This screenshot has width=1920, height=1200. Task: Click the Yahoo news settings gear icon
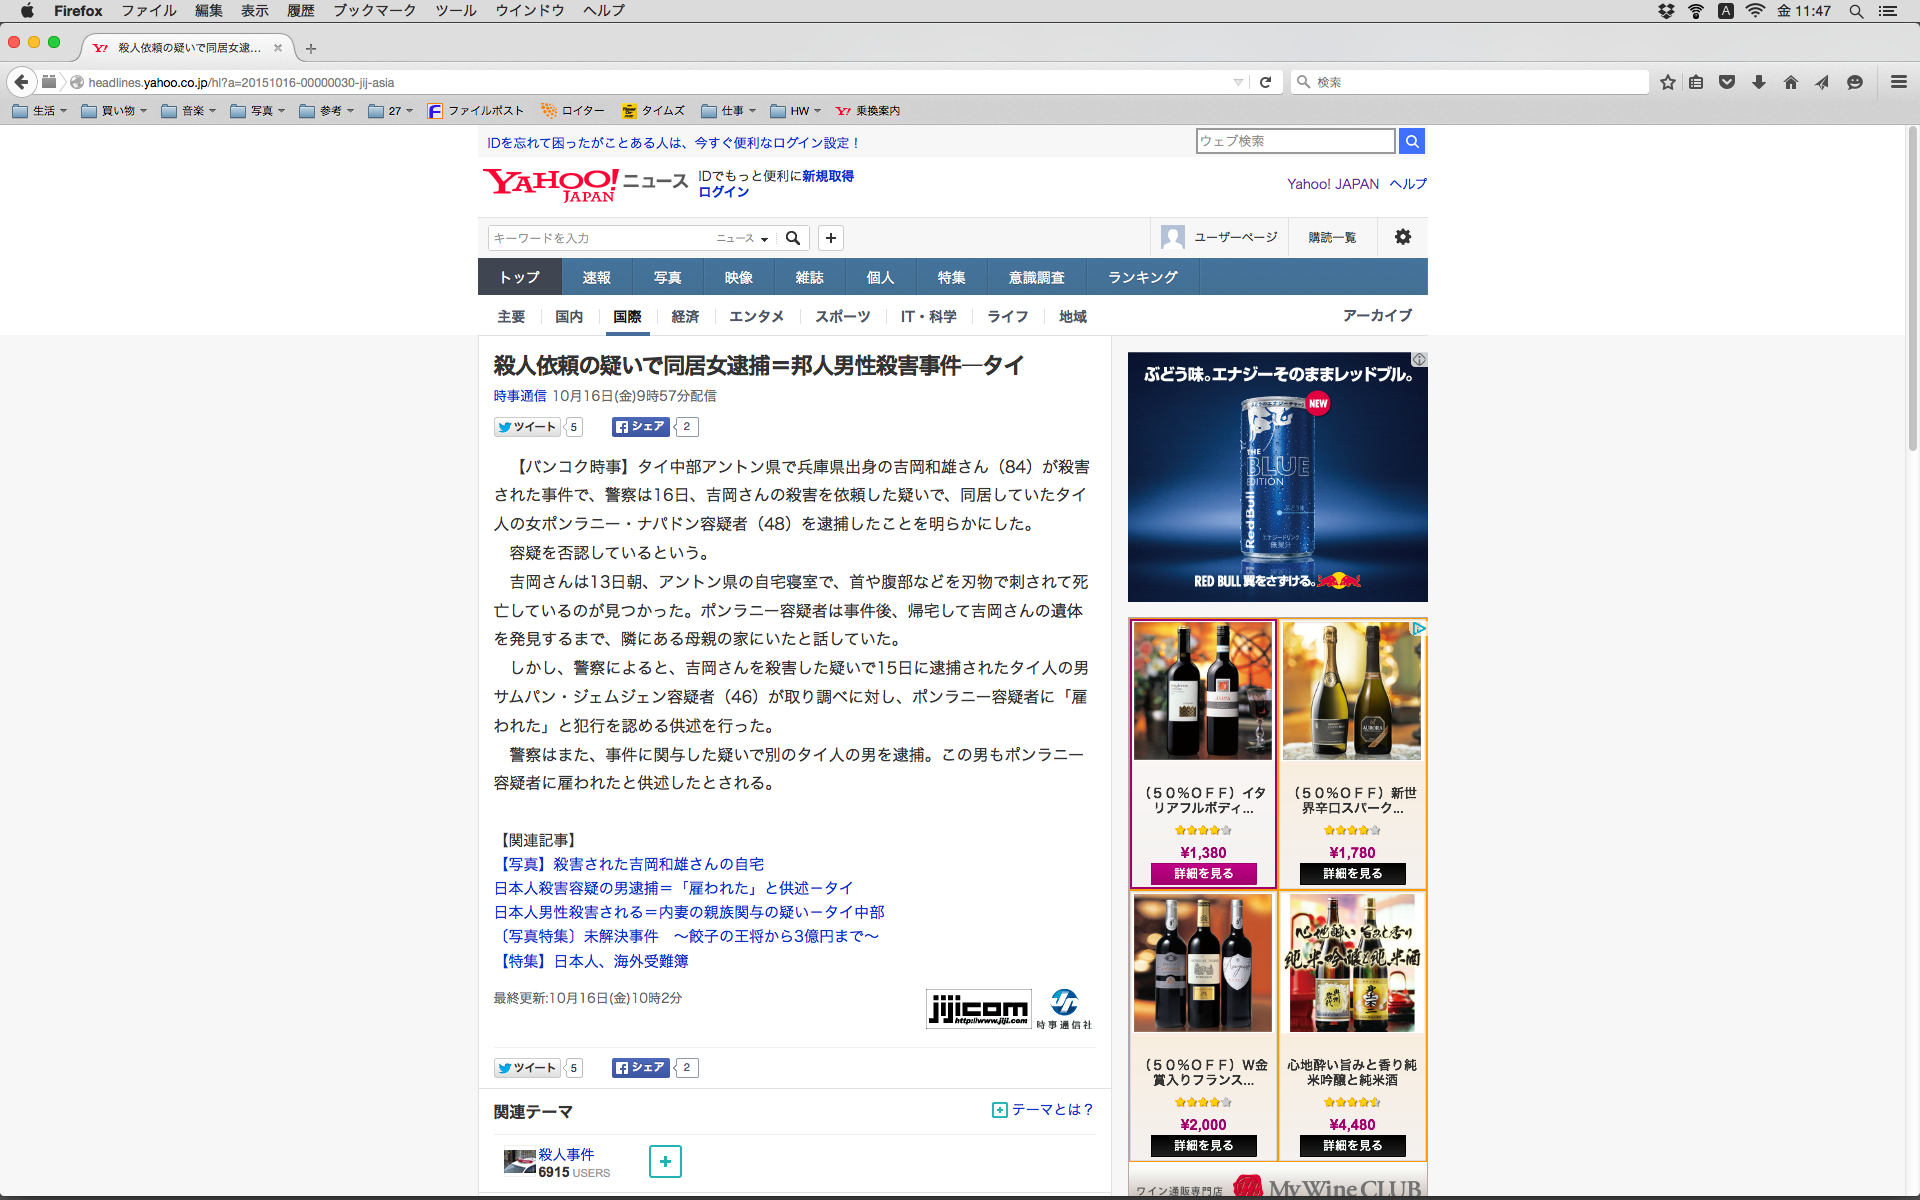(x=1403, y=237)
